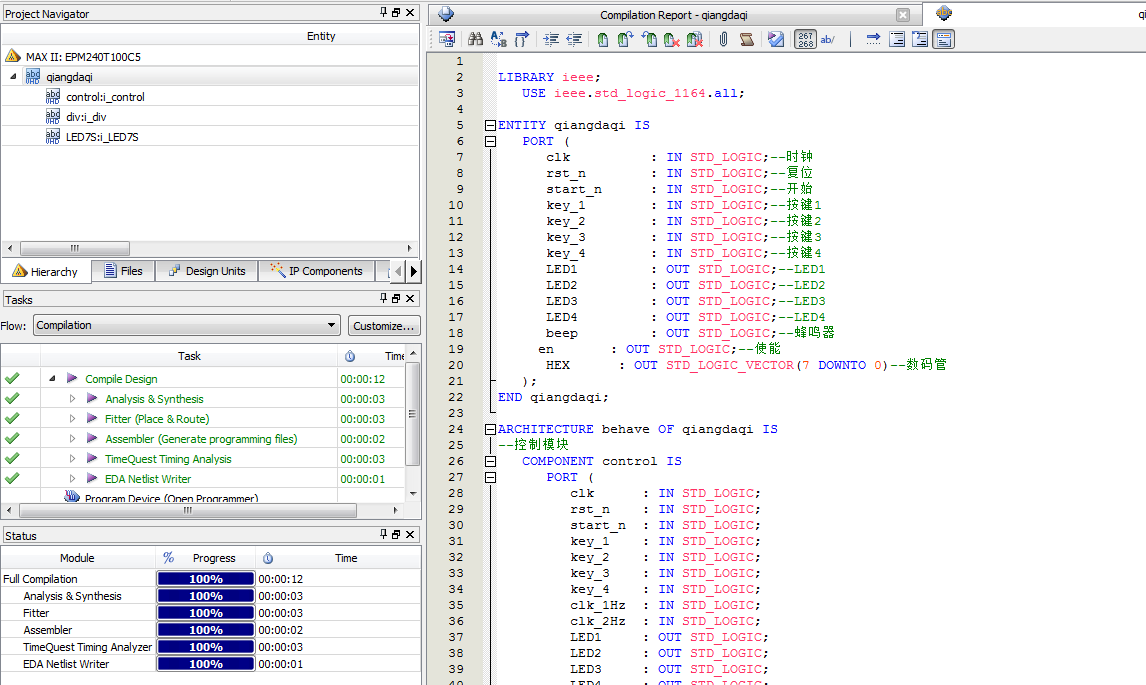Screen dimensions: 1146x685
Task: Select LED7S:i_LED7S in the hierarchy
Action: [x=102, y=137]
